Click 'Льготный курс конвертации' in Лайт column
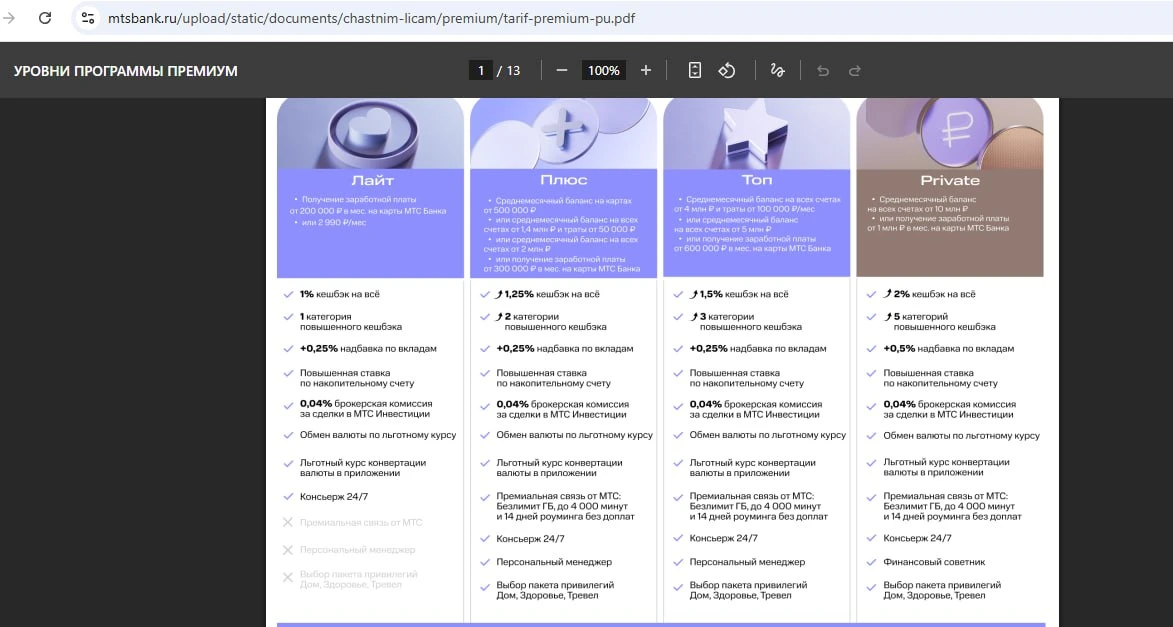Image resolution: width=1173 pixels, height=627 pixels. click(x=363, y=462)
